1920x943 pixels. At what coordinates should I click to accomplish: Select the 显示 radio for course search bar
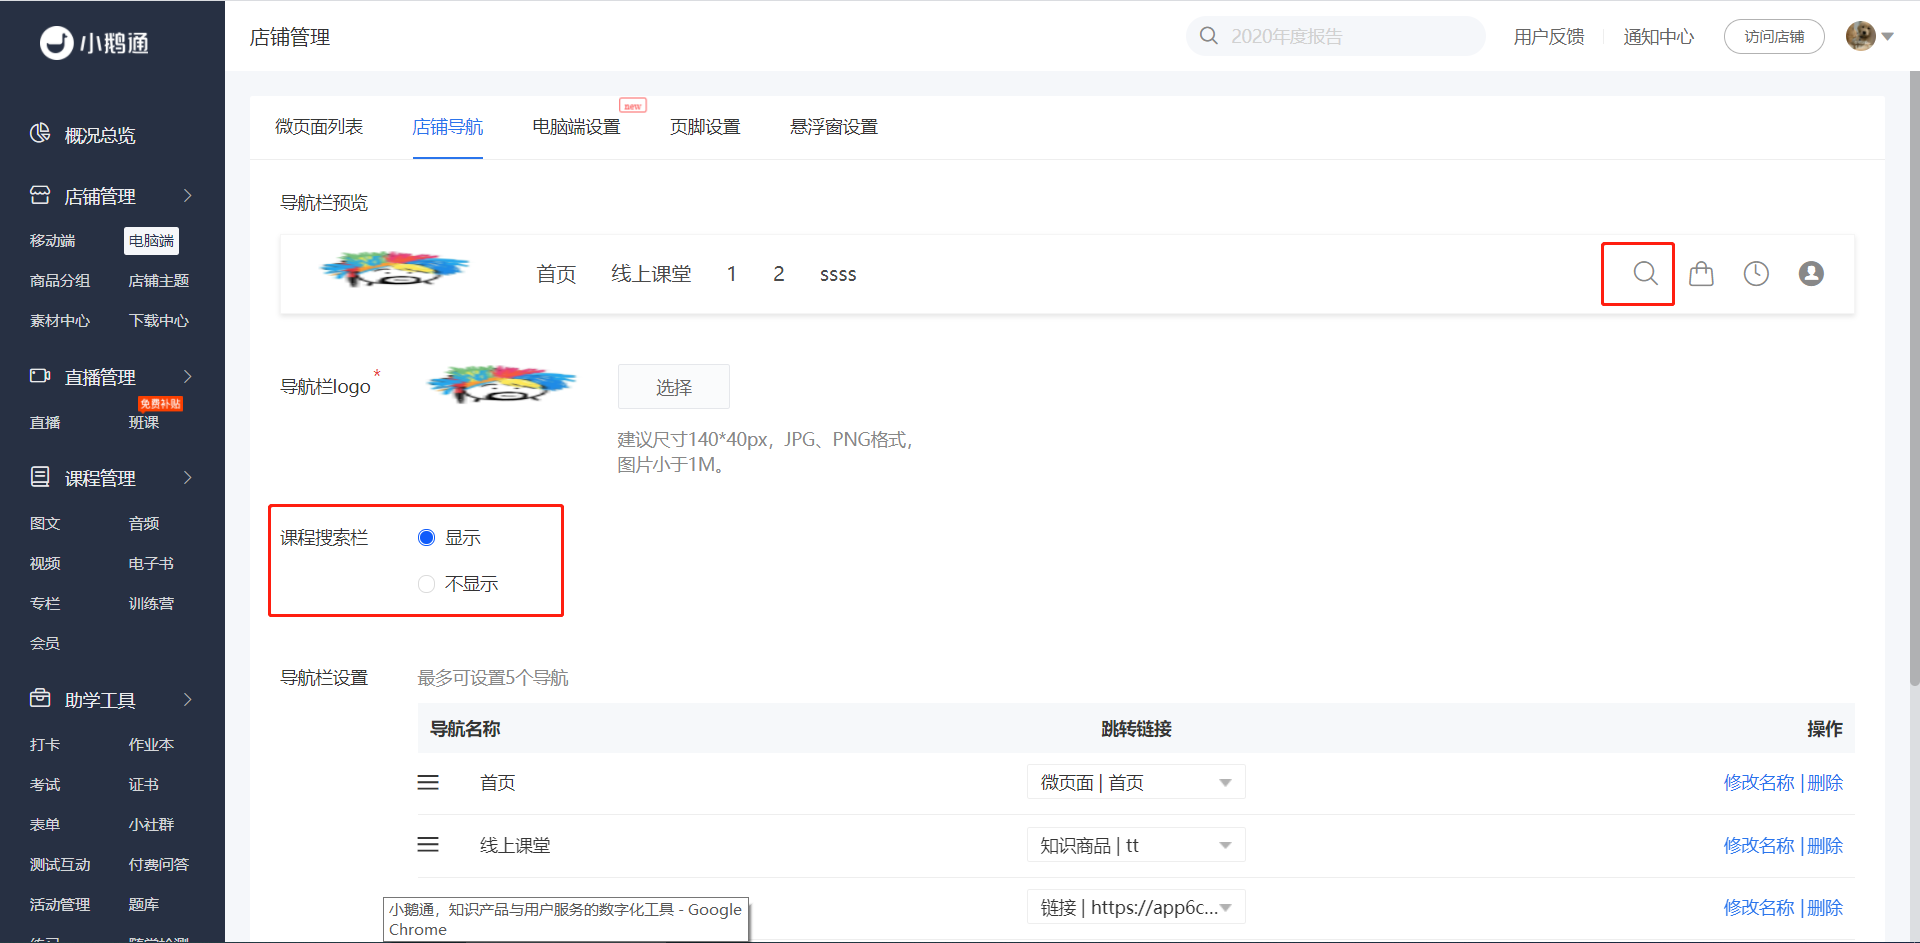(426, 538)
